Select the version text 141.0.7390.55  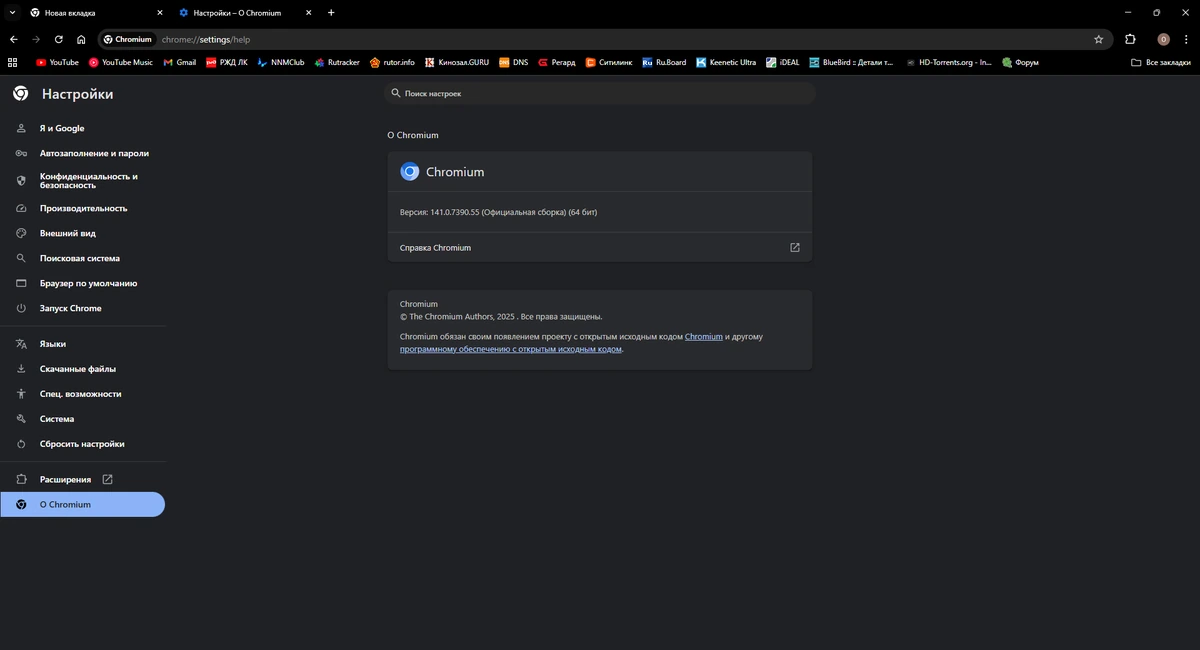pos(455,212)
